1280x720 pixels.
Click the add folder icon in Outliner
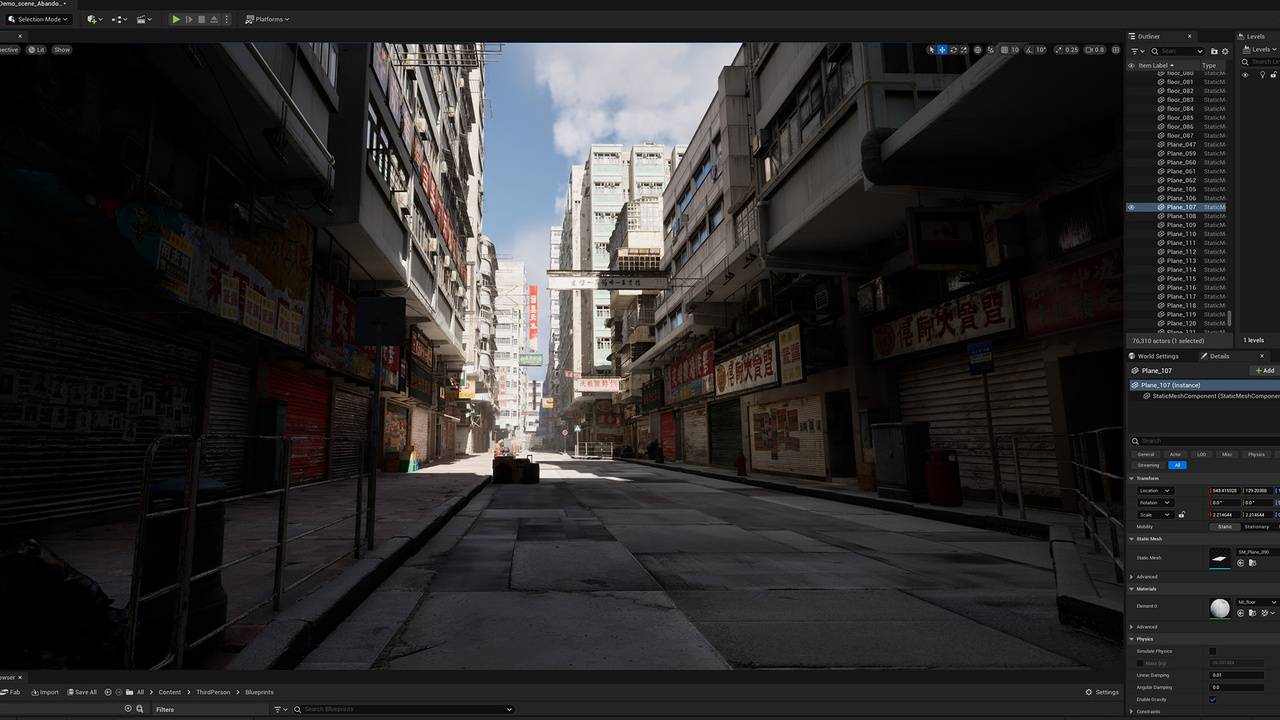click(x=1214, y=51)
